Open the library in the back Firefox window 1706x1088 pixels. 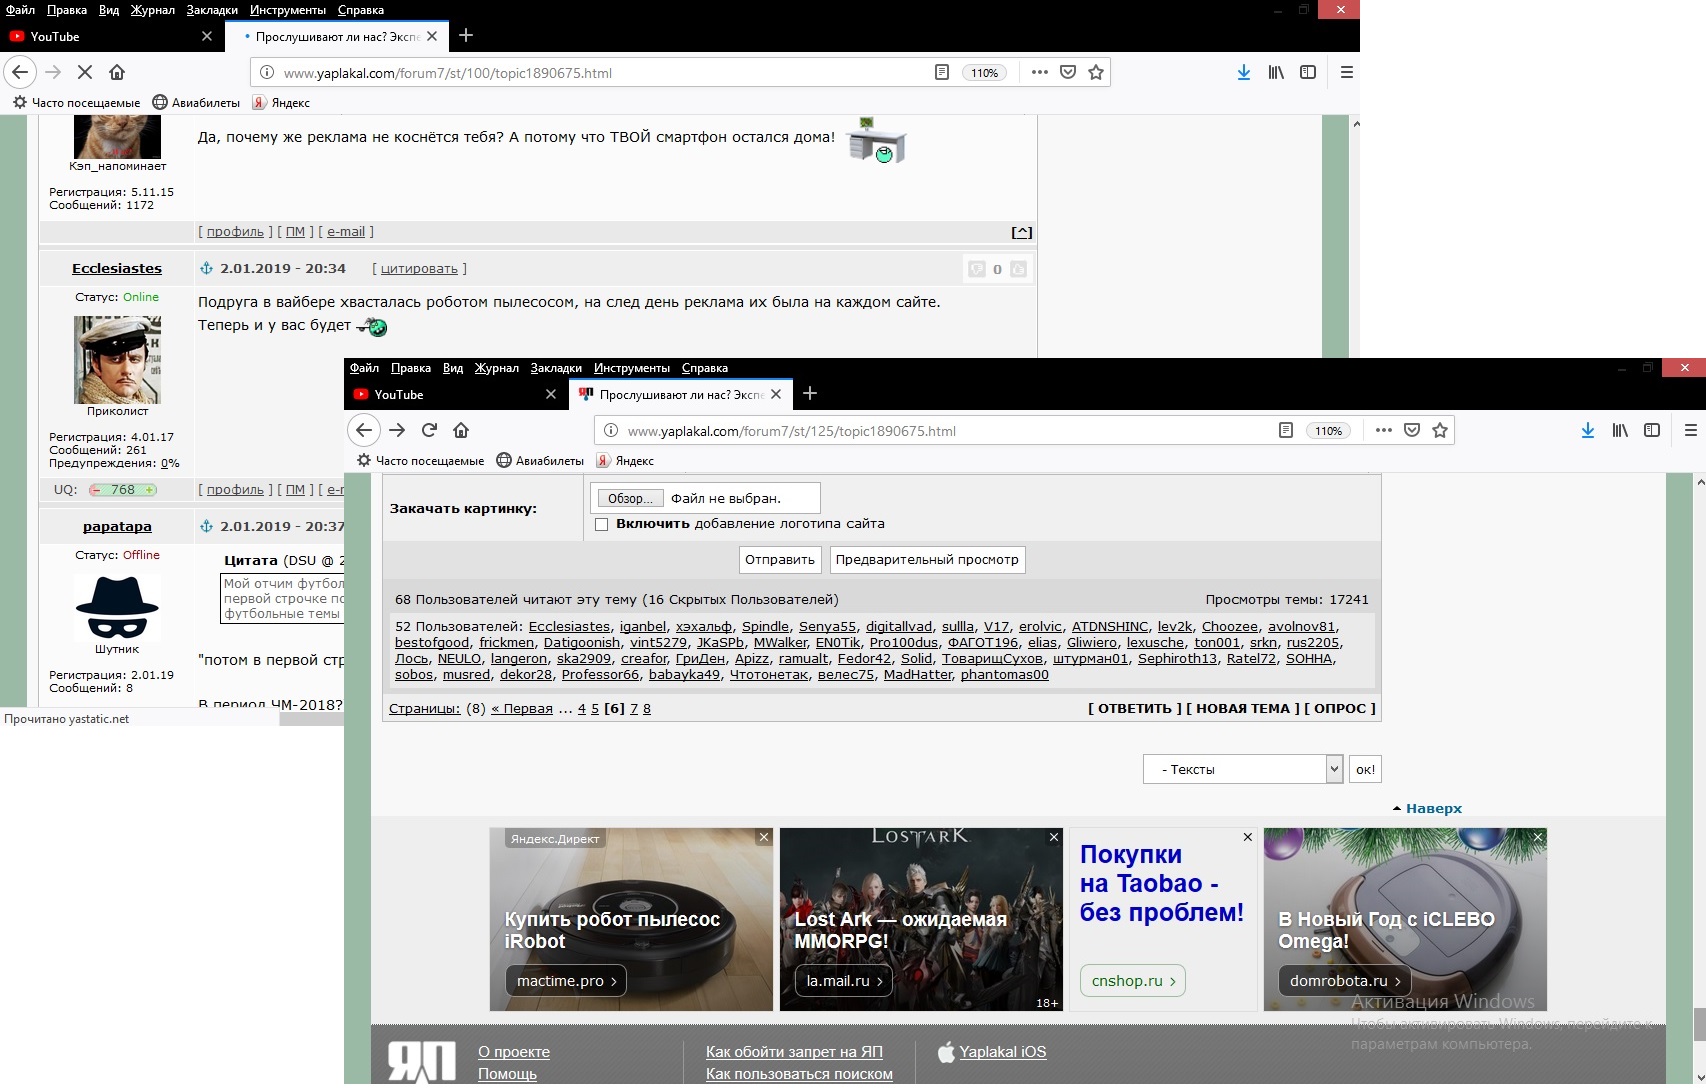[1276, 72]
